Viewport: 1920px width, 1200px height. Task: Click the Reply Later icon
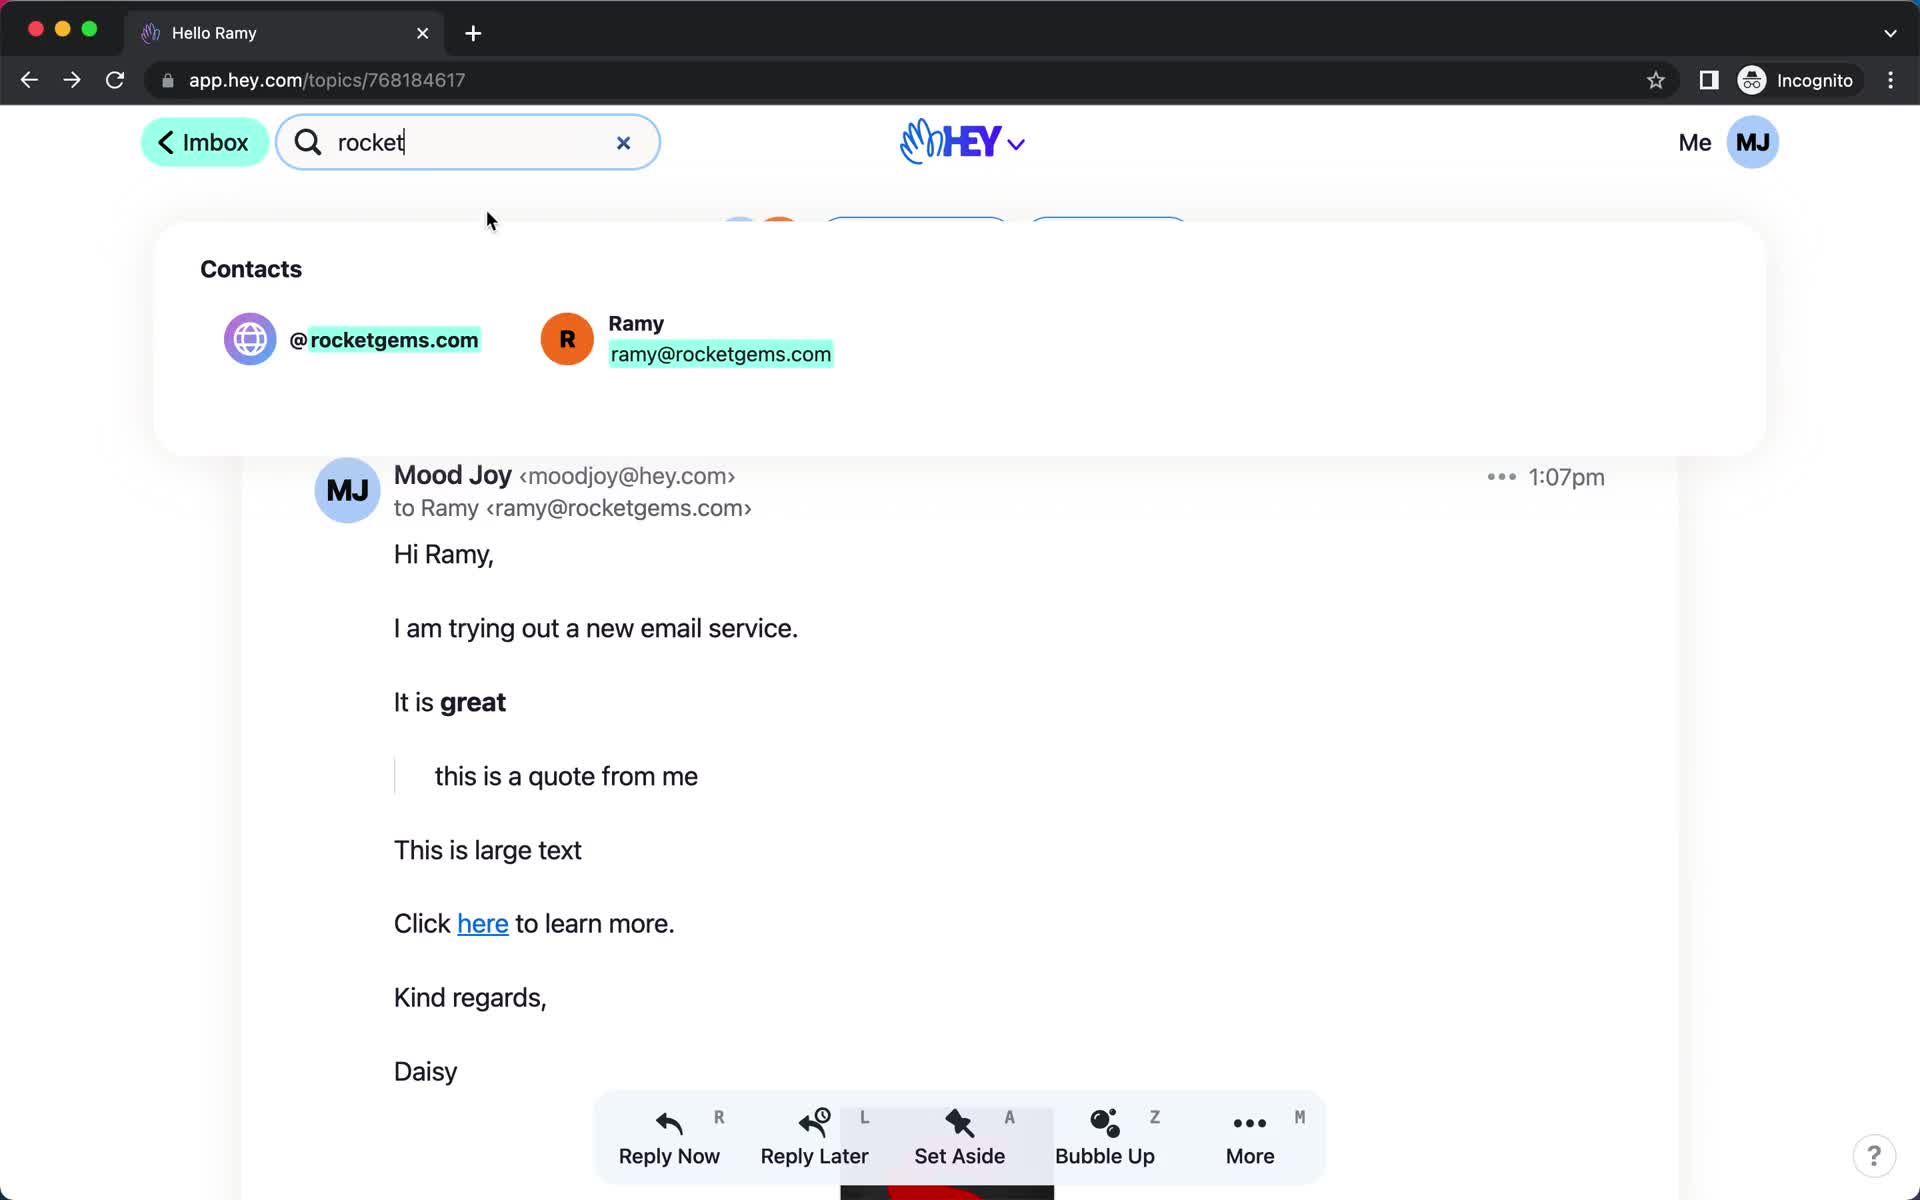tap(813, 1121)
